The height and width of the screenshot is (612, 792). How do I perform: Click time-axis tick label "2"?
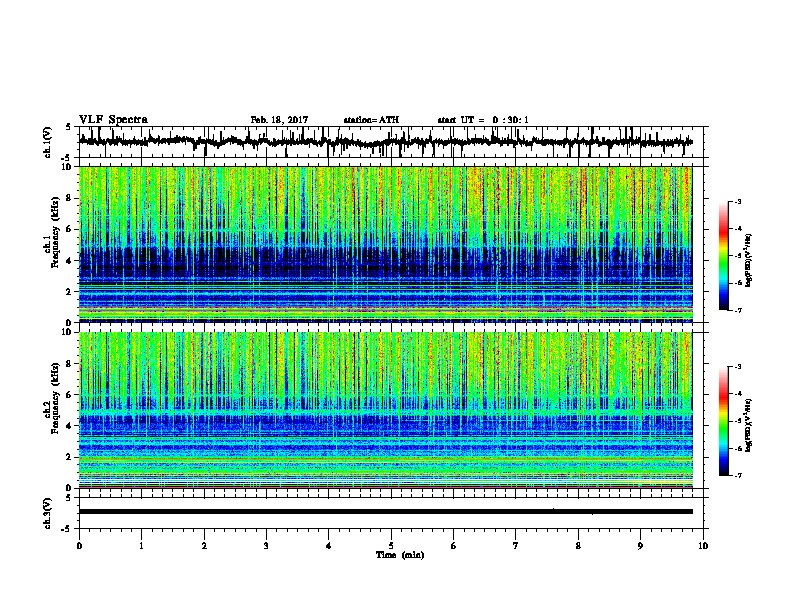pos(204,546)
